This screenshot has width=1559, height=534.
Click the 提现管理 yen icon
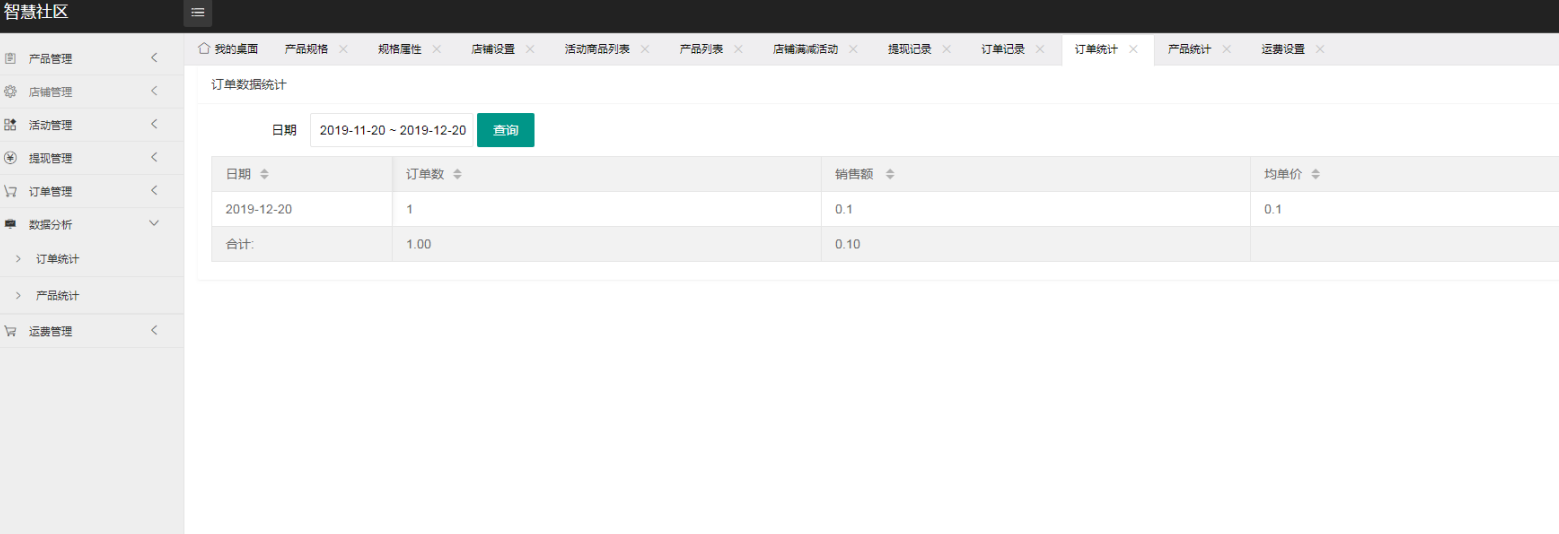pyautogui.click(x=10, y=158)
